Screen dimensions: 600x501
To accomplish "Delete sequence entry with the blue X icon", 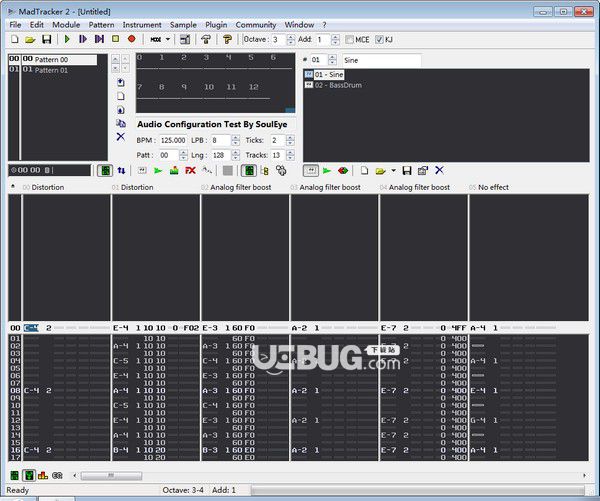I will pyautogui.click(x=121, y=137).
